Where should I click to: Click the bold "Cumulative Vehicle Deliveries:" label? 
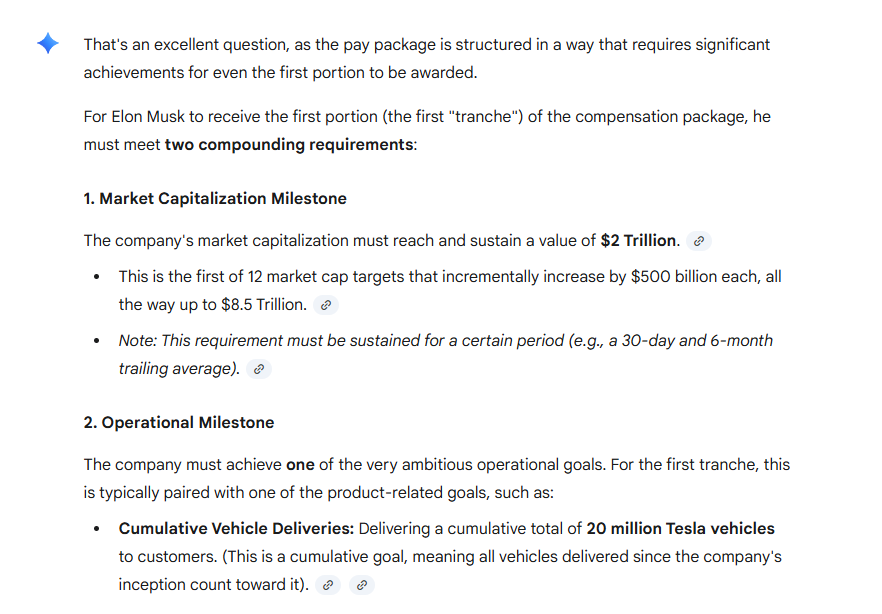tap(236, 529)
